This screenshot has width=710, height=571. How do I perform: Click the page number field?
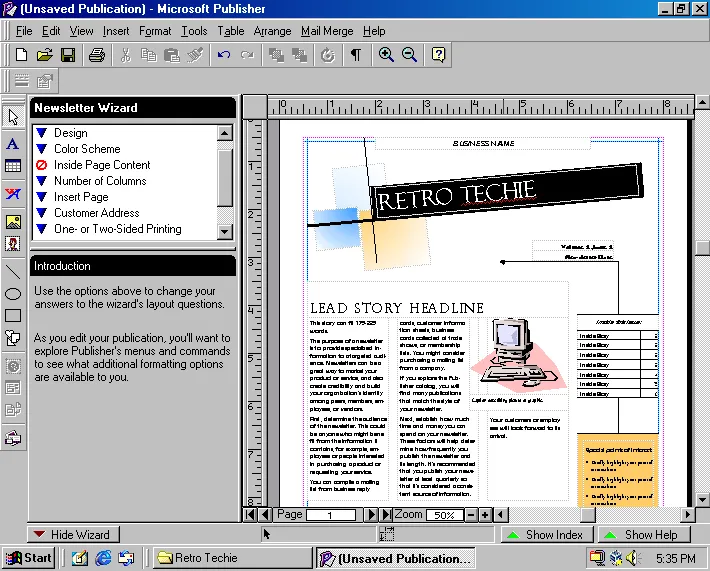(331, 515)
